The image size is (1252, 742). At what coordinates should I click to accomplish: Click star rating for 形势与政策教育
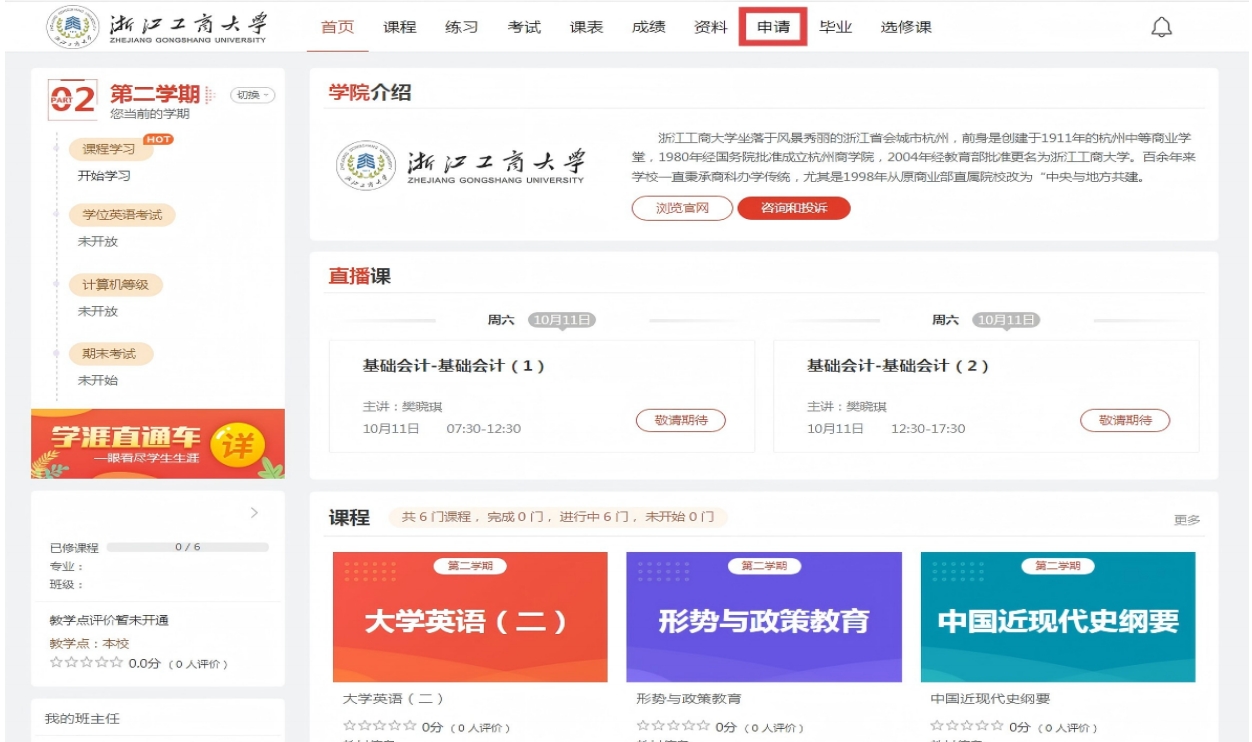(x=674, y=726)
